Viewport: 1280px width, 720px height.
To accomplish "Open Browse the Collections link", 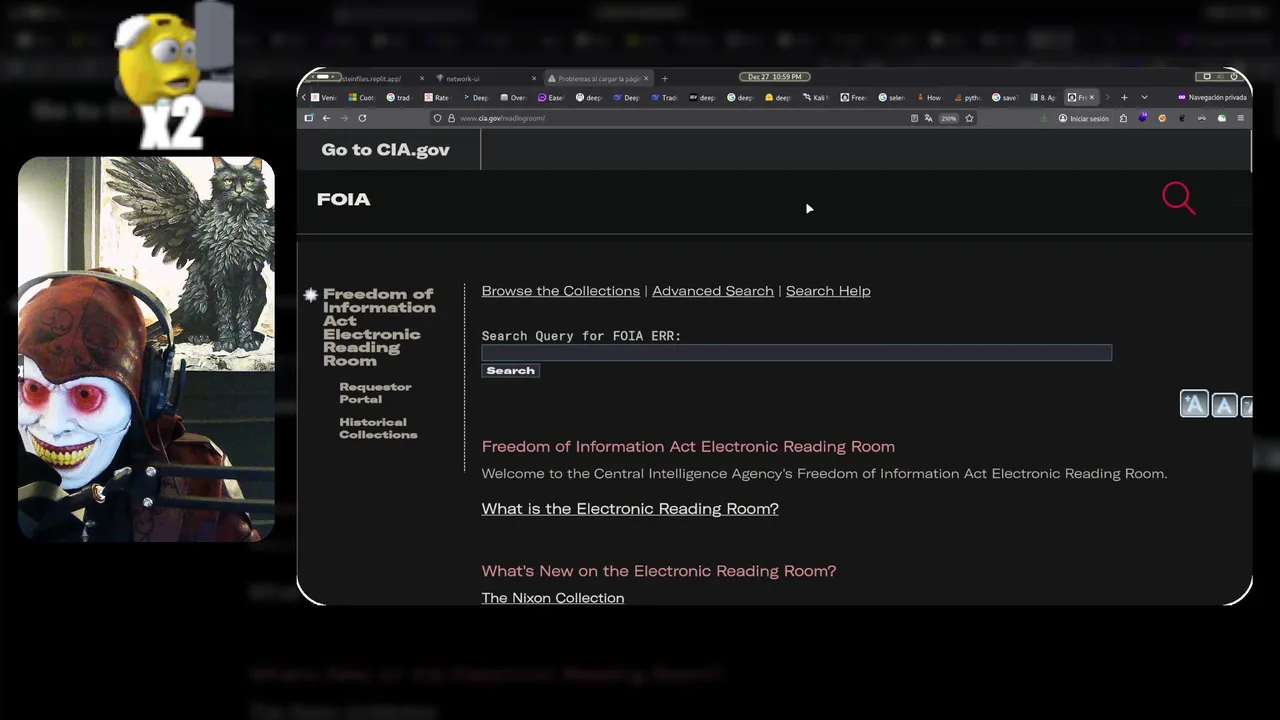I will pos(560,291).
